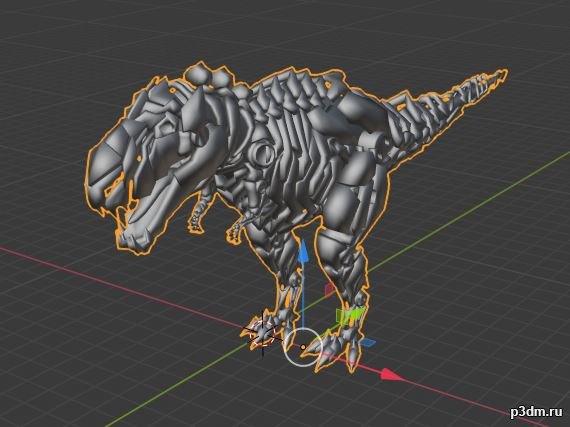Click the white free-move gizmo circle

[303, 347]
